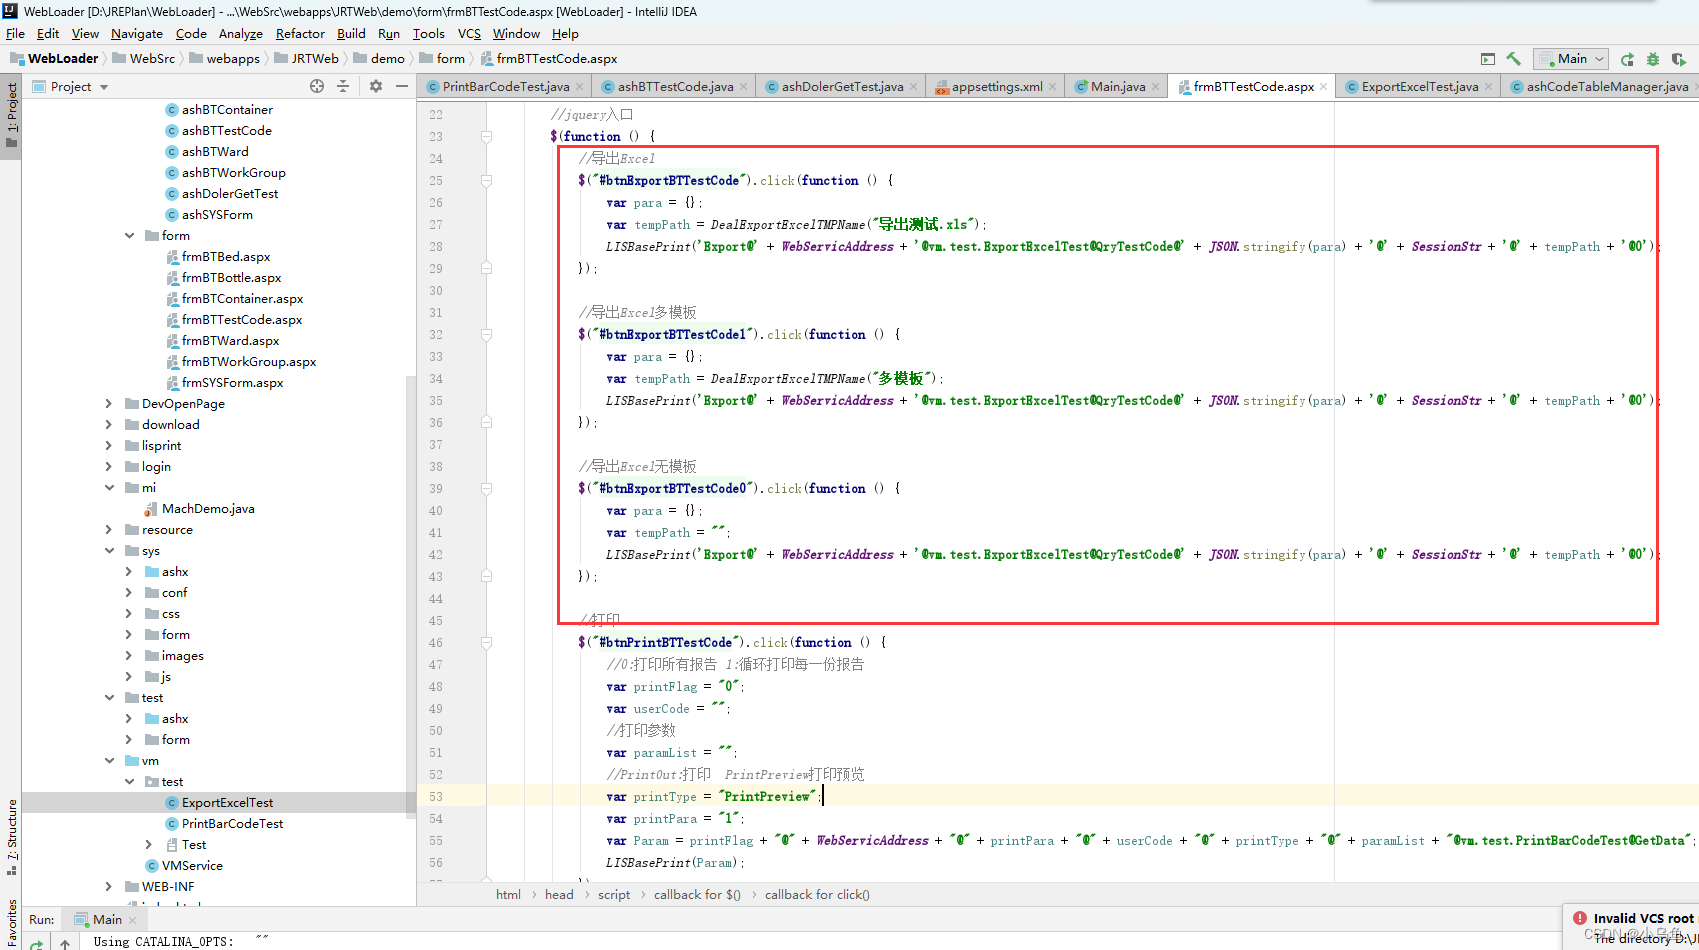Viewport: 1699px width, 950px height.
Task: Expand the download folder
Action: click(109, 425)
